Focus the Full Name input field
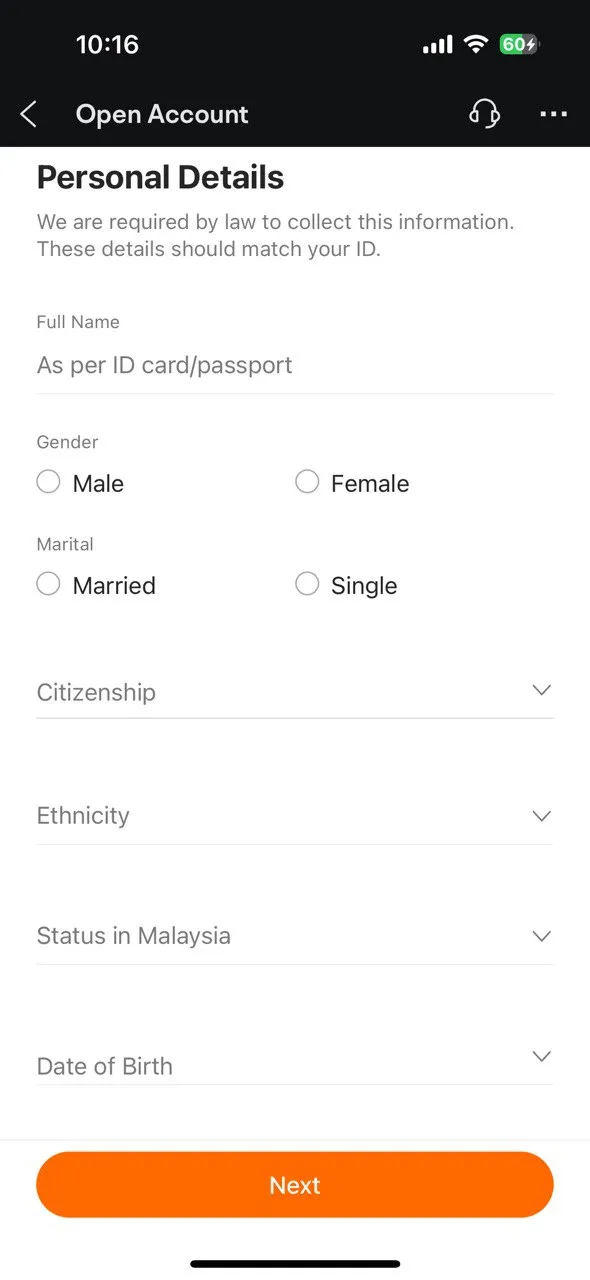590x1280 pixels. point(295,365)
